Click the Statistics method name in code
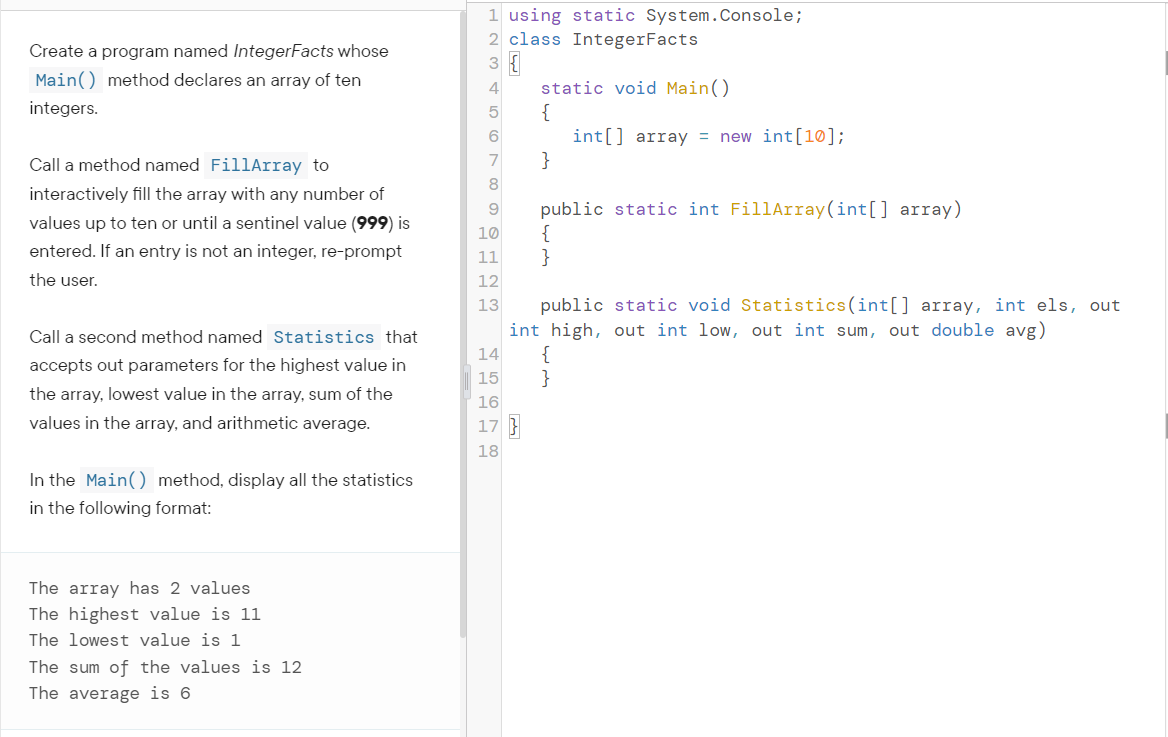Screen dimensions: 1168x737 [793, 305]
